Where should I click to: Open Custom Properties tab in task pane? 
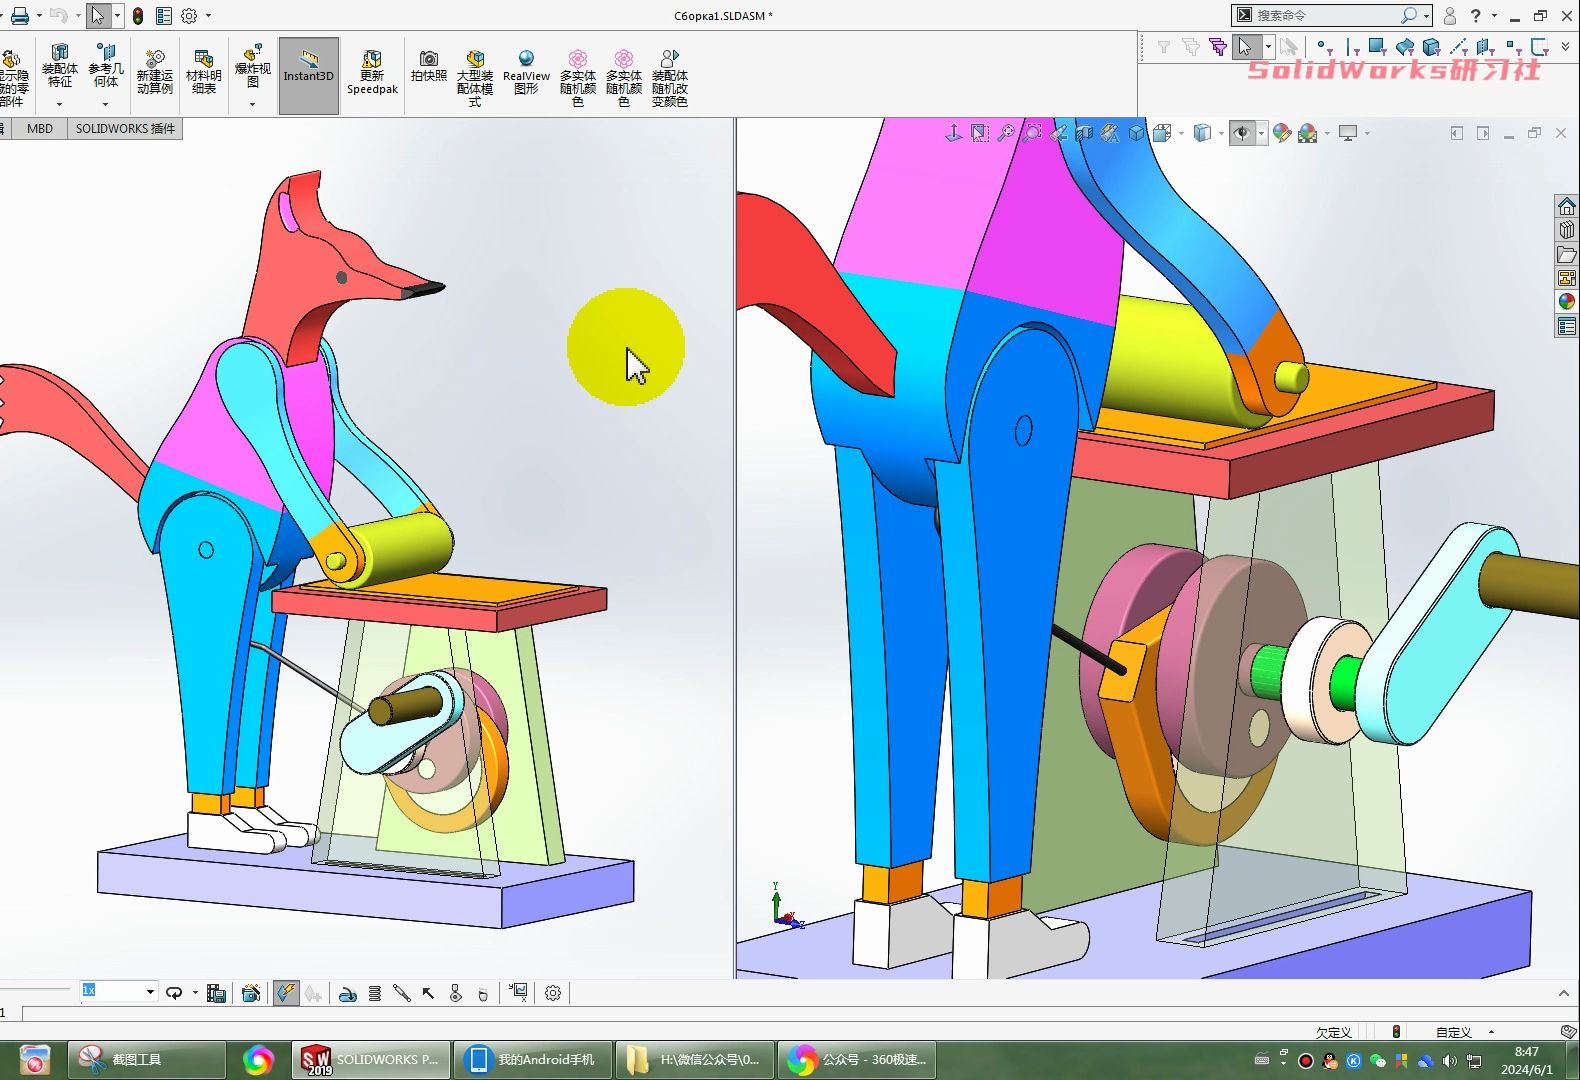pos(1567,326)
